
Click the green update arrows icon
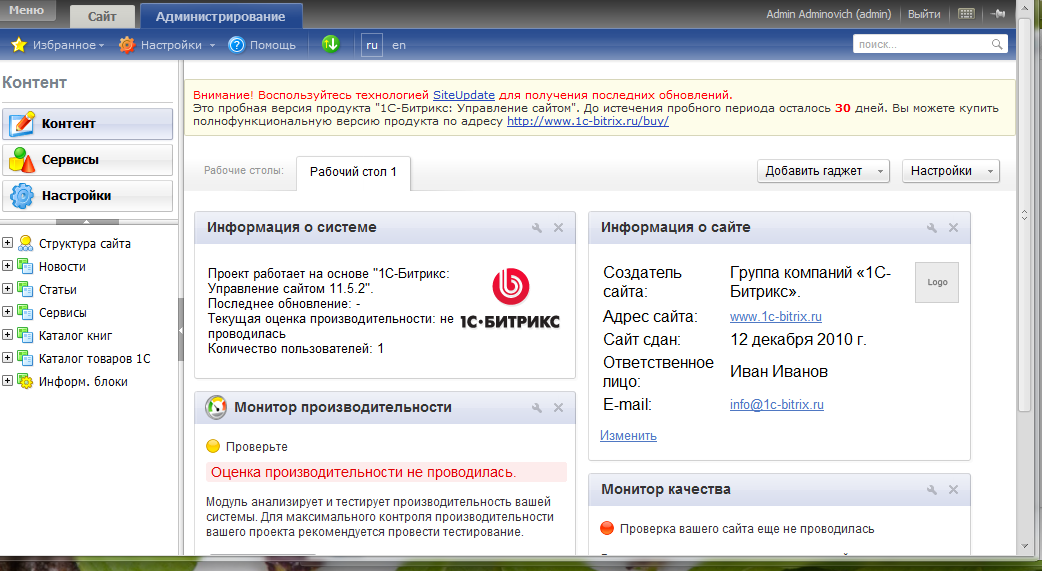(331, 44)
